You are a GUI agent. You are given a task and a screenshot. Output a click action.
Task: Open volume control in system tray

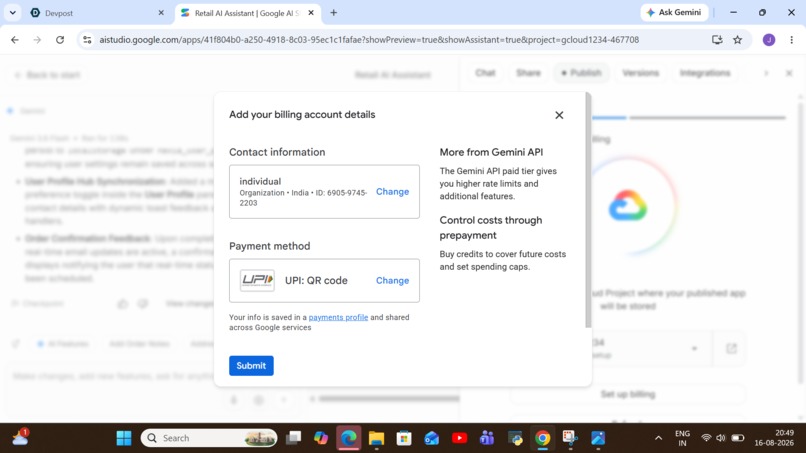pyautogui.click(x=721, y=438)
